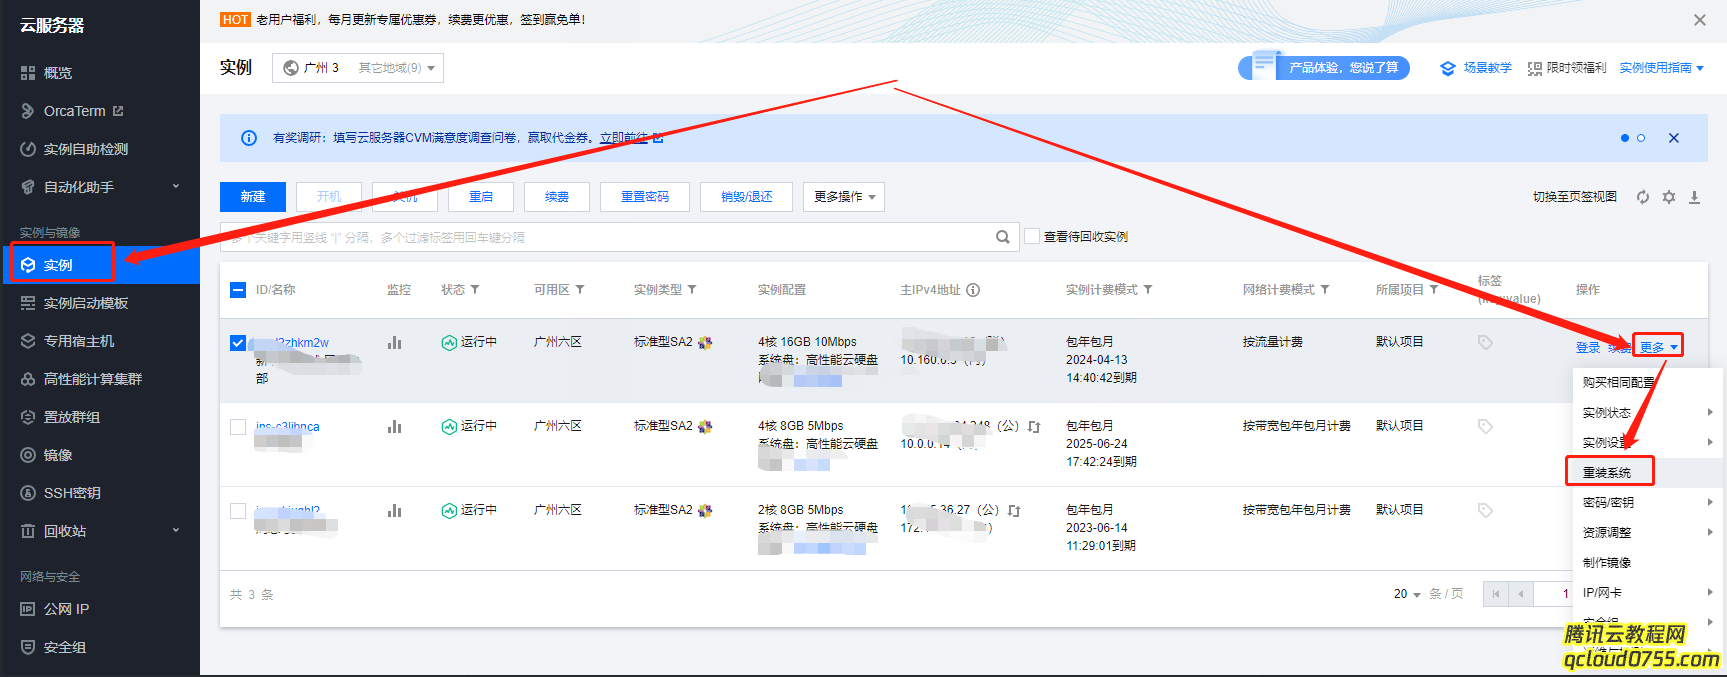Open monitoring chart for first instance

(x=395, y=343)
